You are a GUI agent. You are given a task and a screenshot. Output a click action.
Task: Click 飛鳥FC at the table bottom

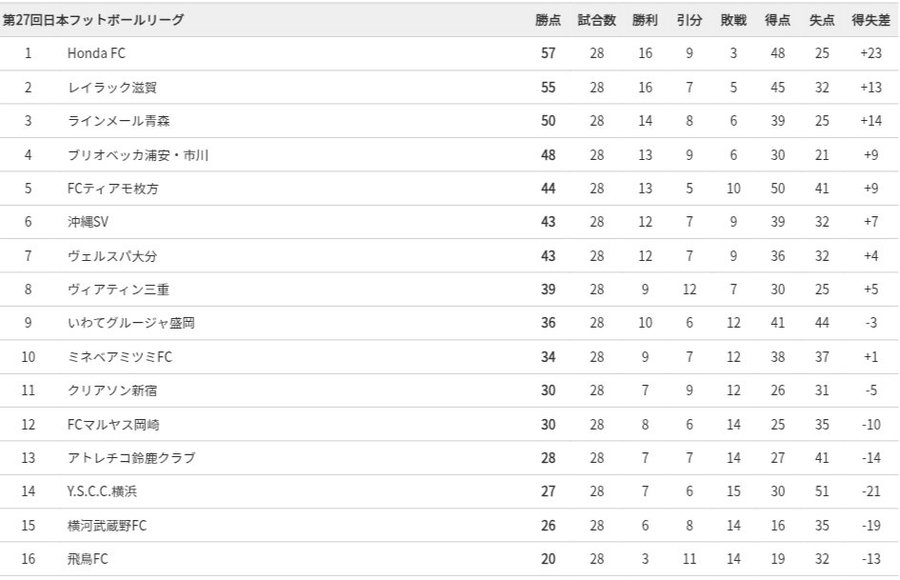click(88, 559)
